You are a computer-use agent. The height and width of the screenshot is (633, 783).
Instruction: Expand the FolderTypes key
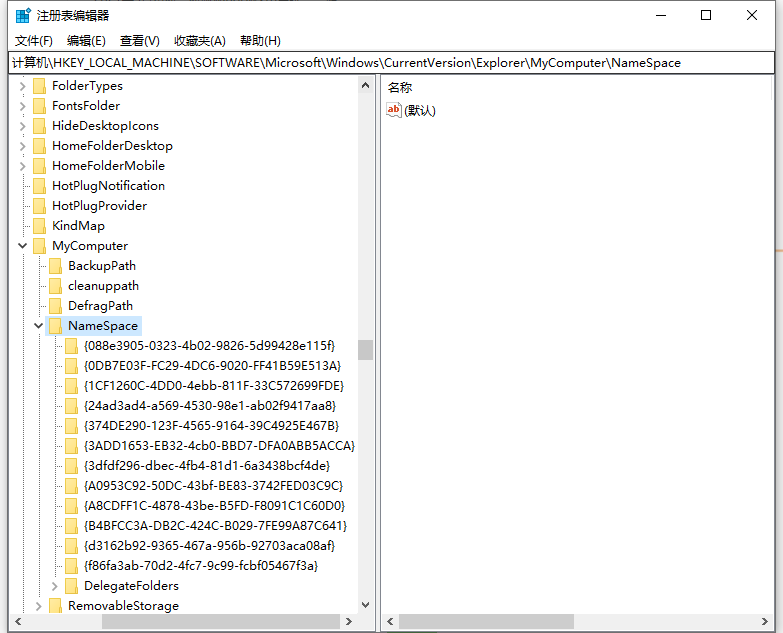pyautogui.click(x=23, y=86)
